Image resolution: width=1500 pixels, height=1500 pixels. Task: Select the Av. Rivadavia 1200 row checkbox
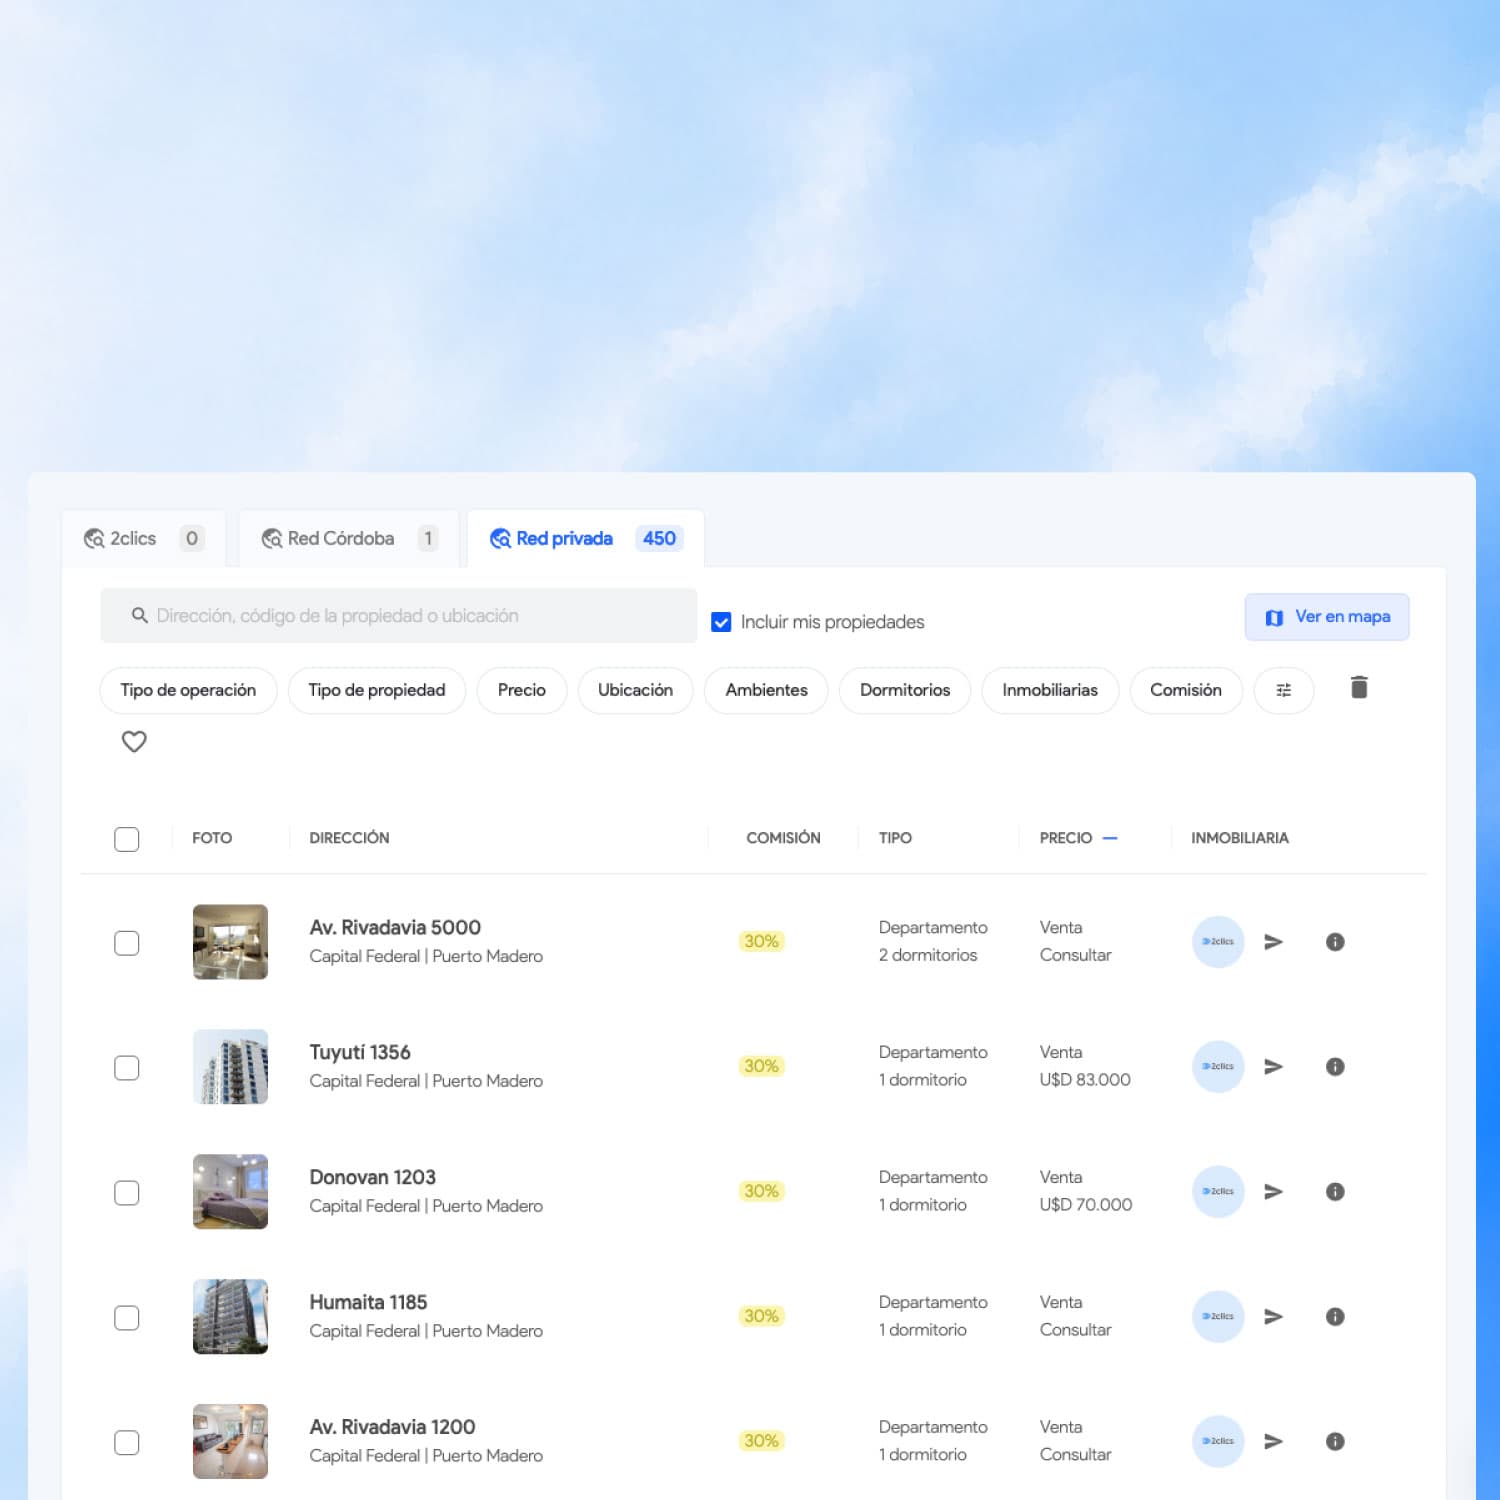[127, 1443]
